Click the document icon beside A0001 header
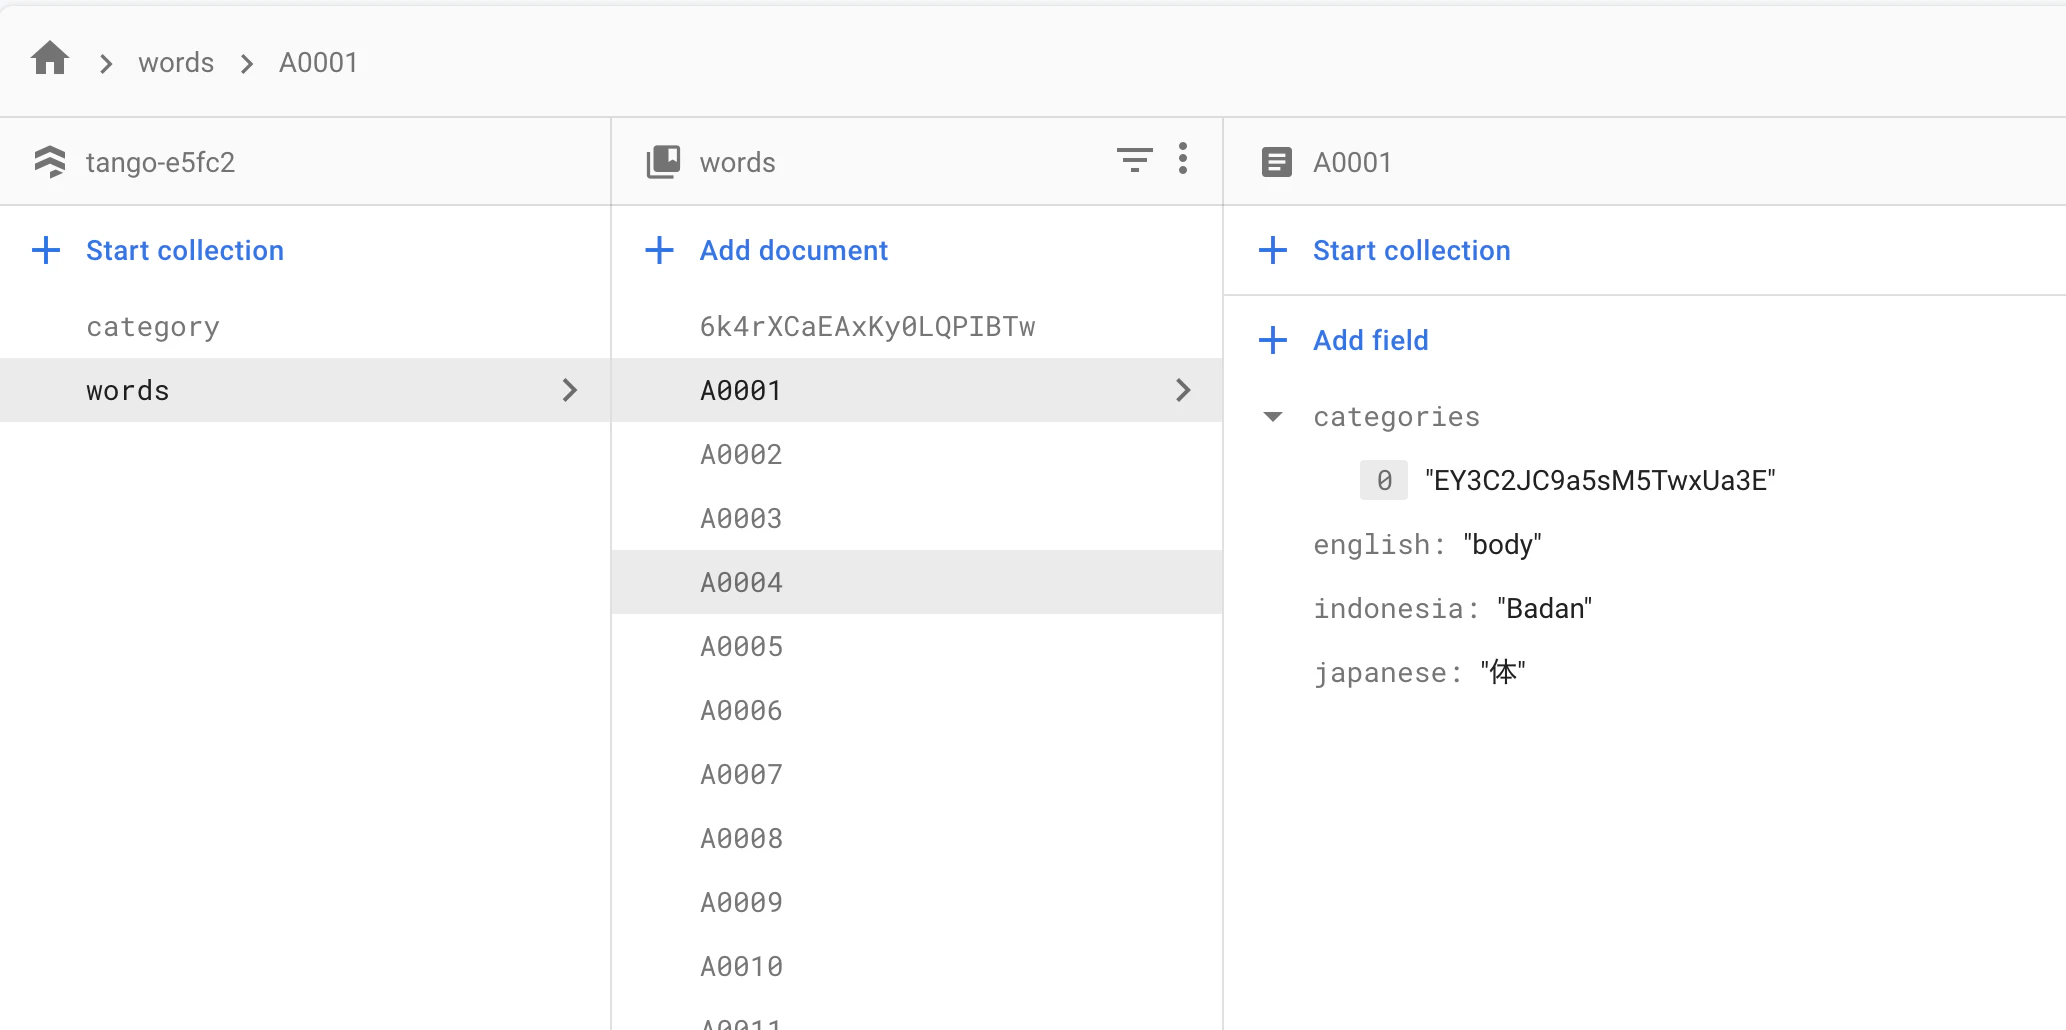This screenshot has width=2066, height=1030. click(x=1277, y=162)
